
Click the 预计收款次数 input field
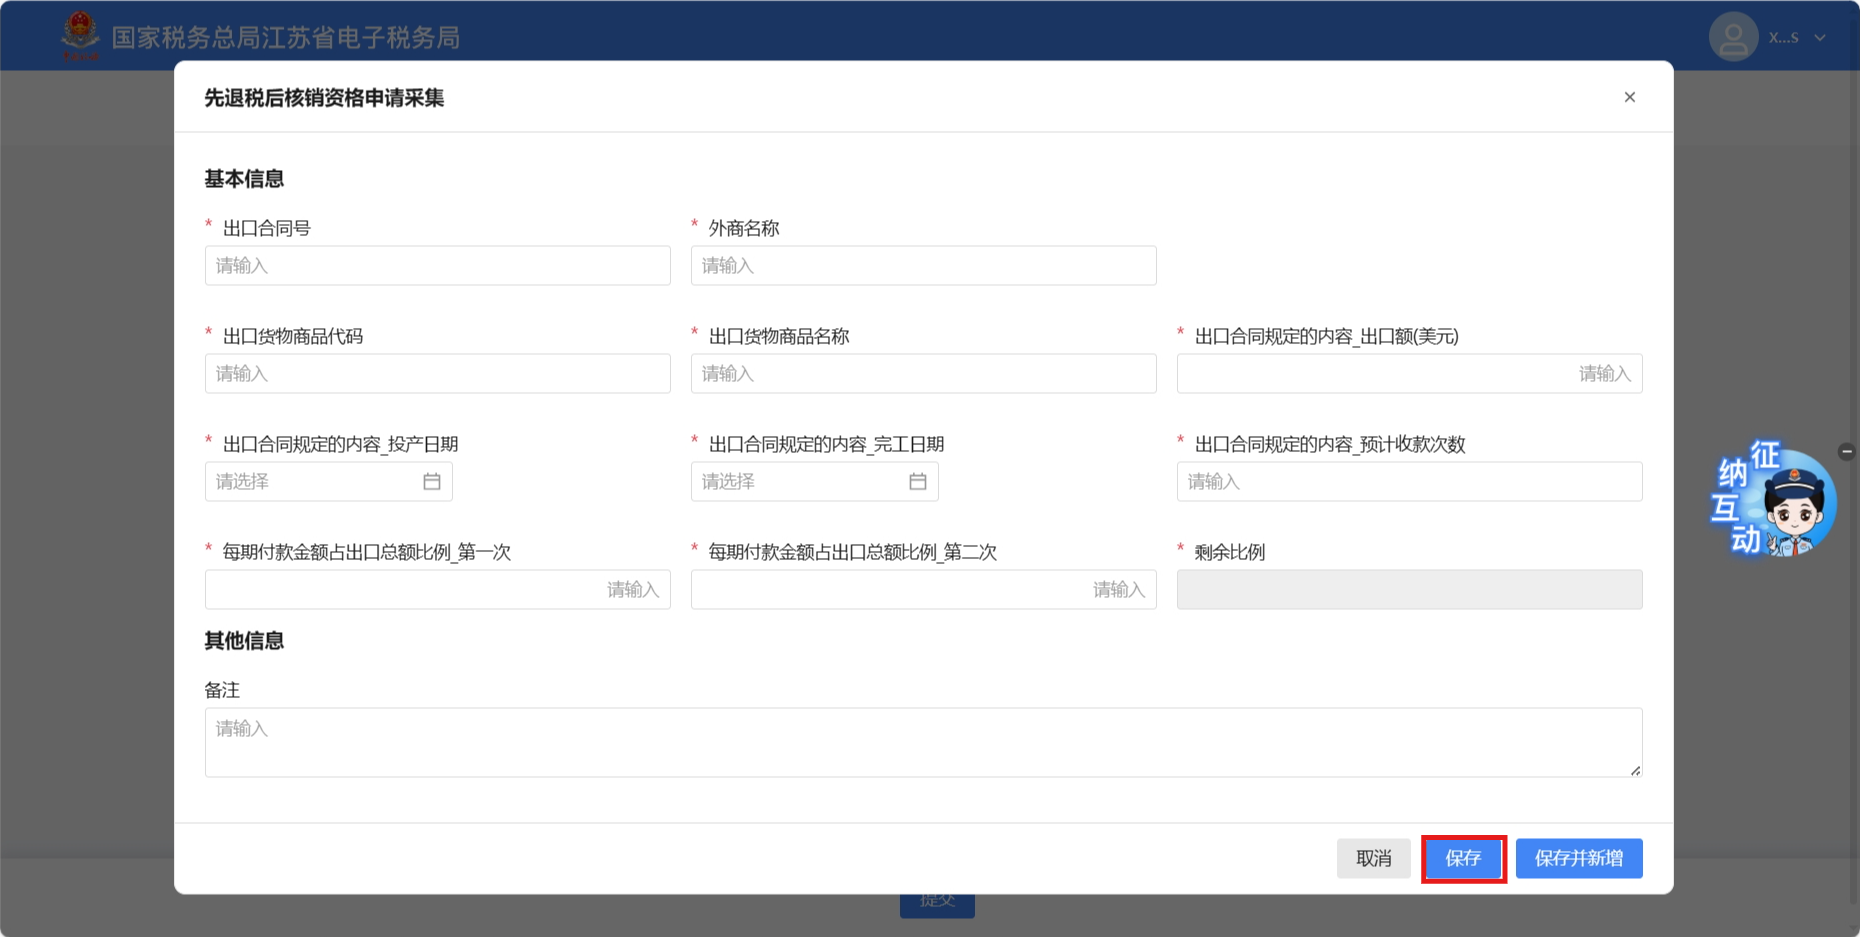coord(1409,482)
